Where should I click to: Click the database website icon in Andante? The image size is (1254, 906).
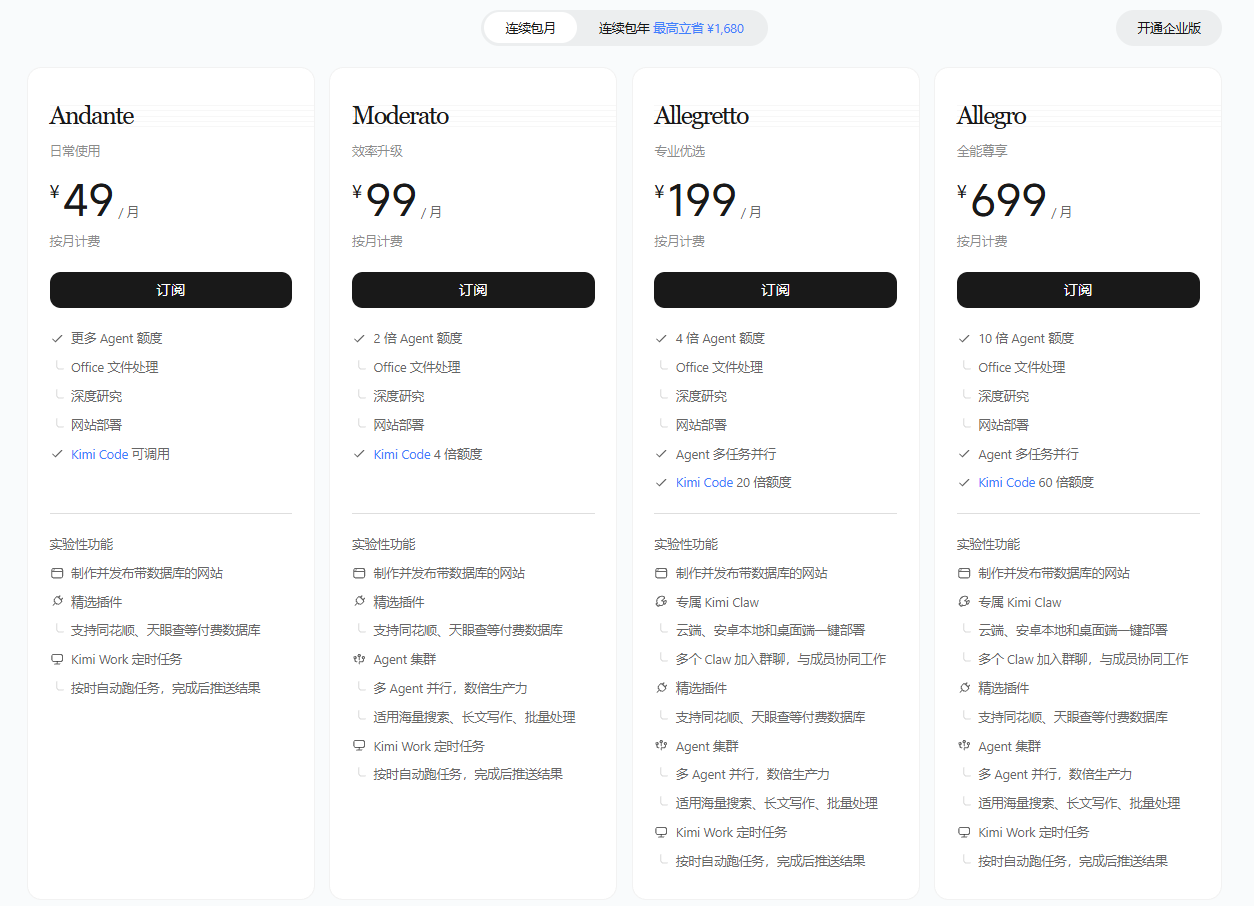[57, 574]
